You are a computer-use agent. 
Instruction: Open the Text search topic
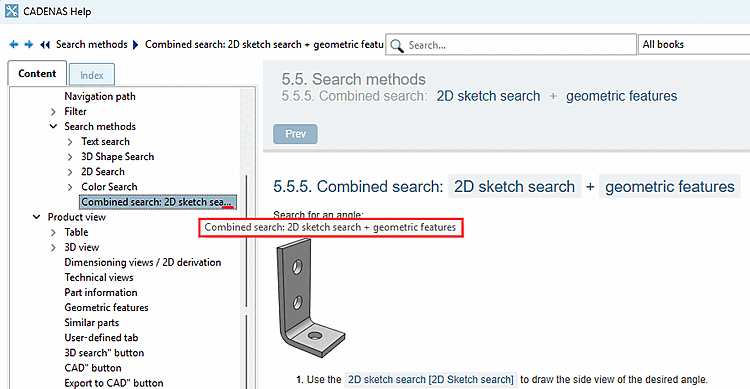[105, 142]
